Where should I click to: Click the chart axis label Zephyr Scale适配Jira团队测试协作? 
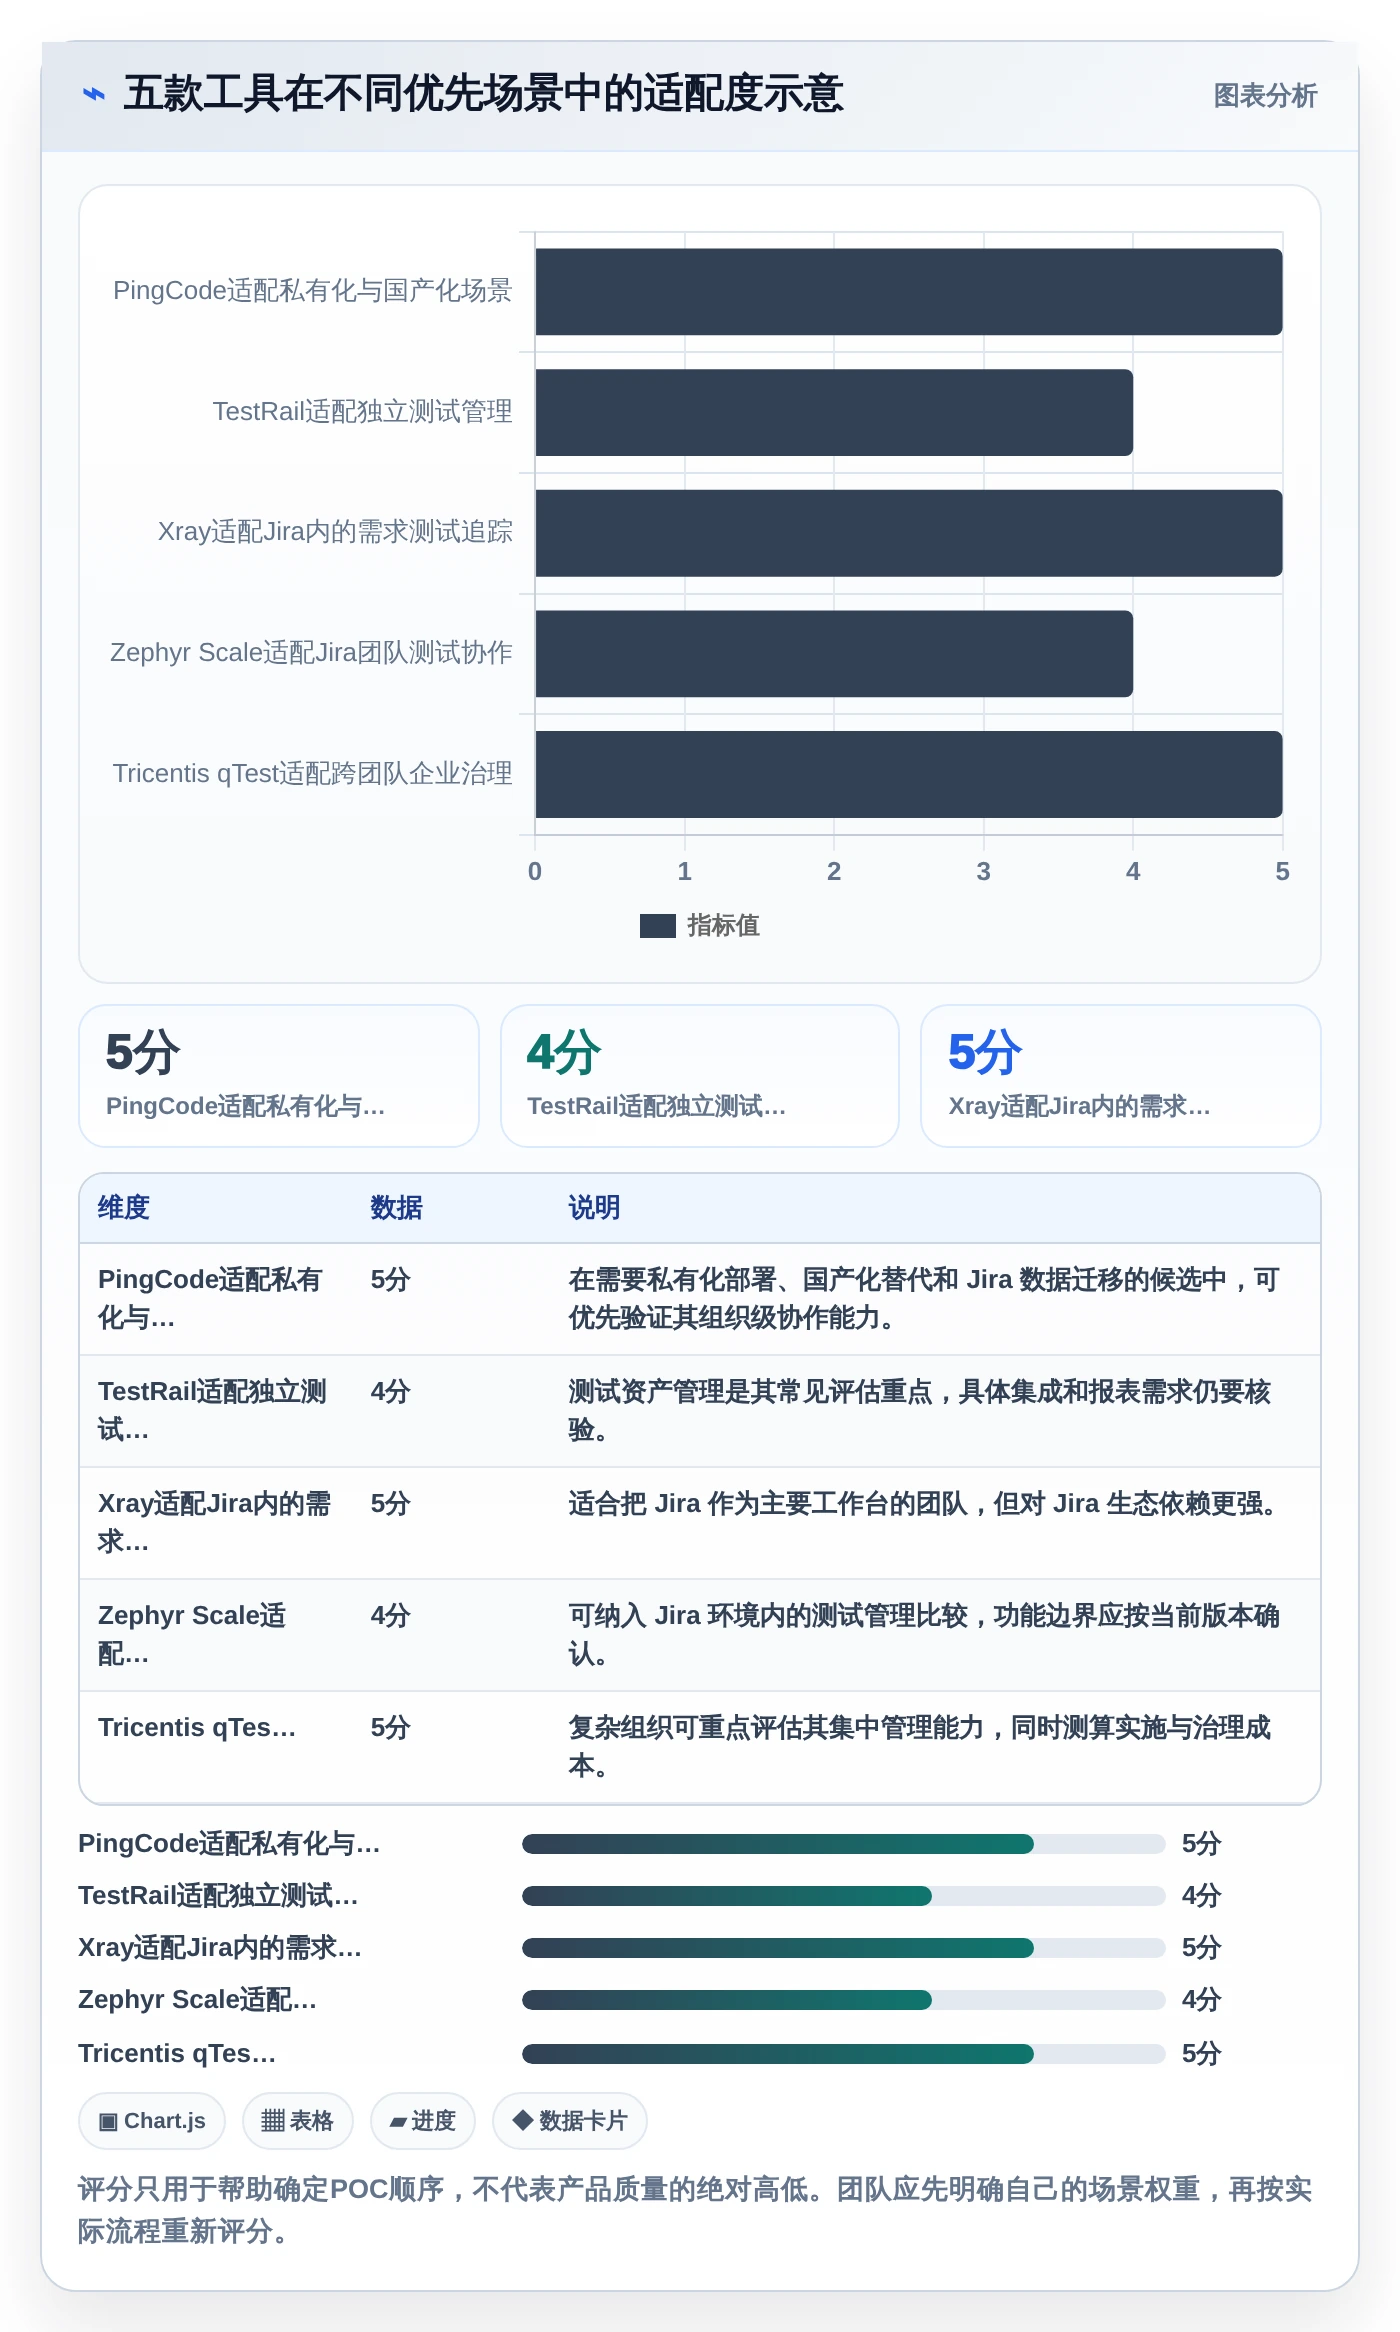pyautogui.click(x=311, y=653)
